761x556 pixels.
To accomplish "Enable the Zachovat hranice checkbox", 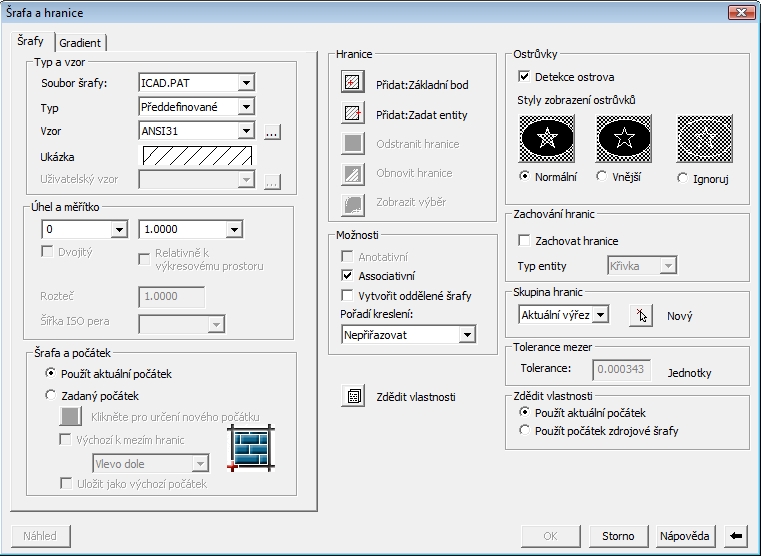I will click(524, 241).
